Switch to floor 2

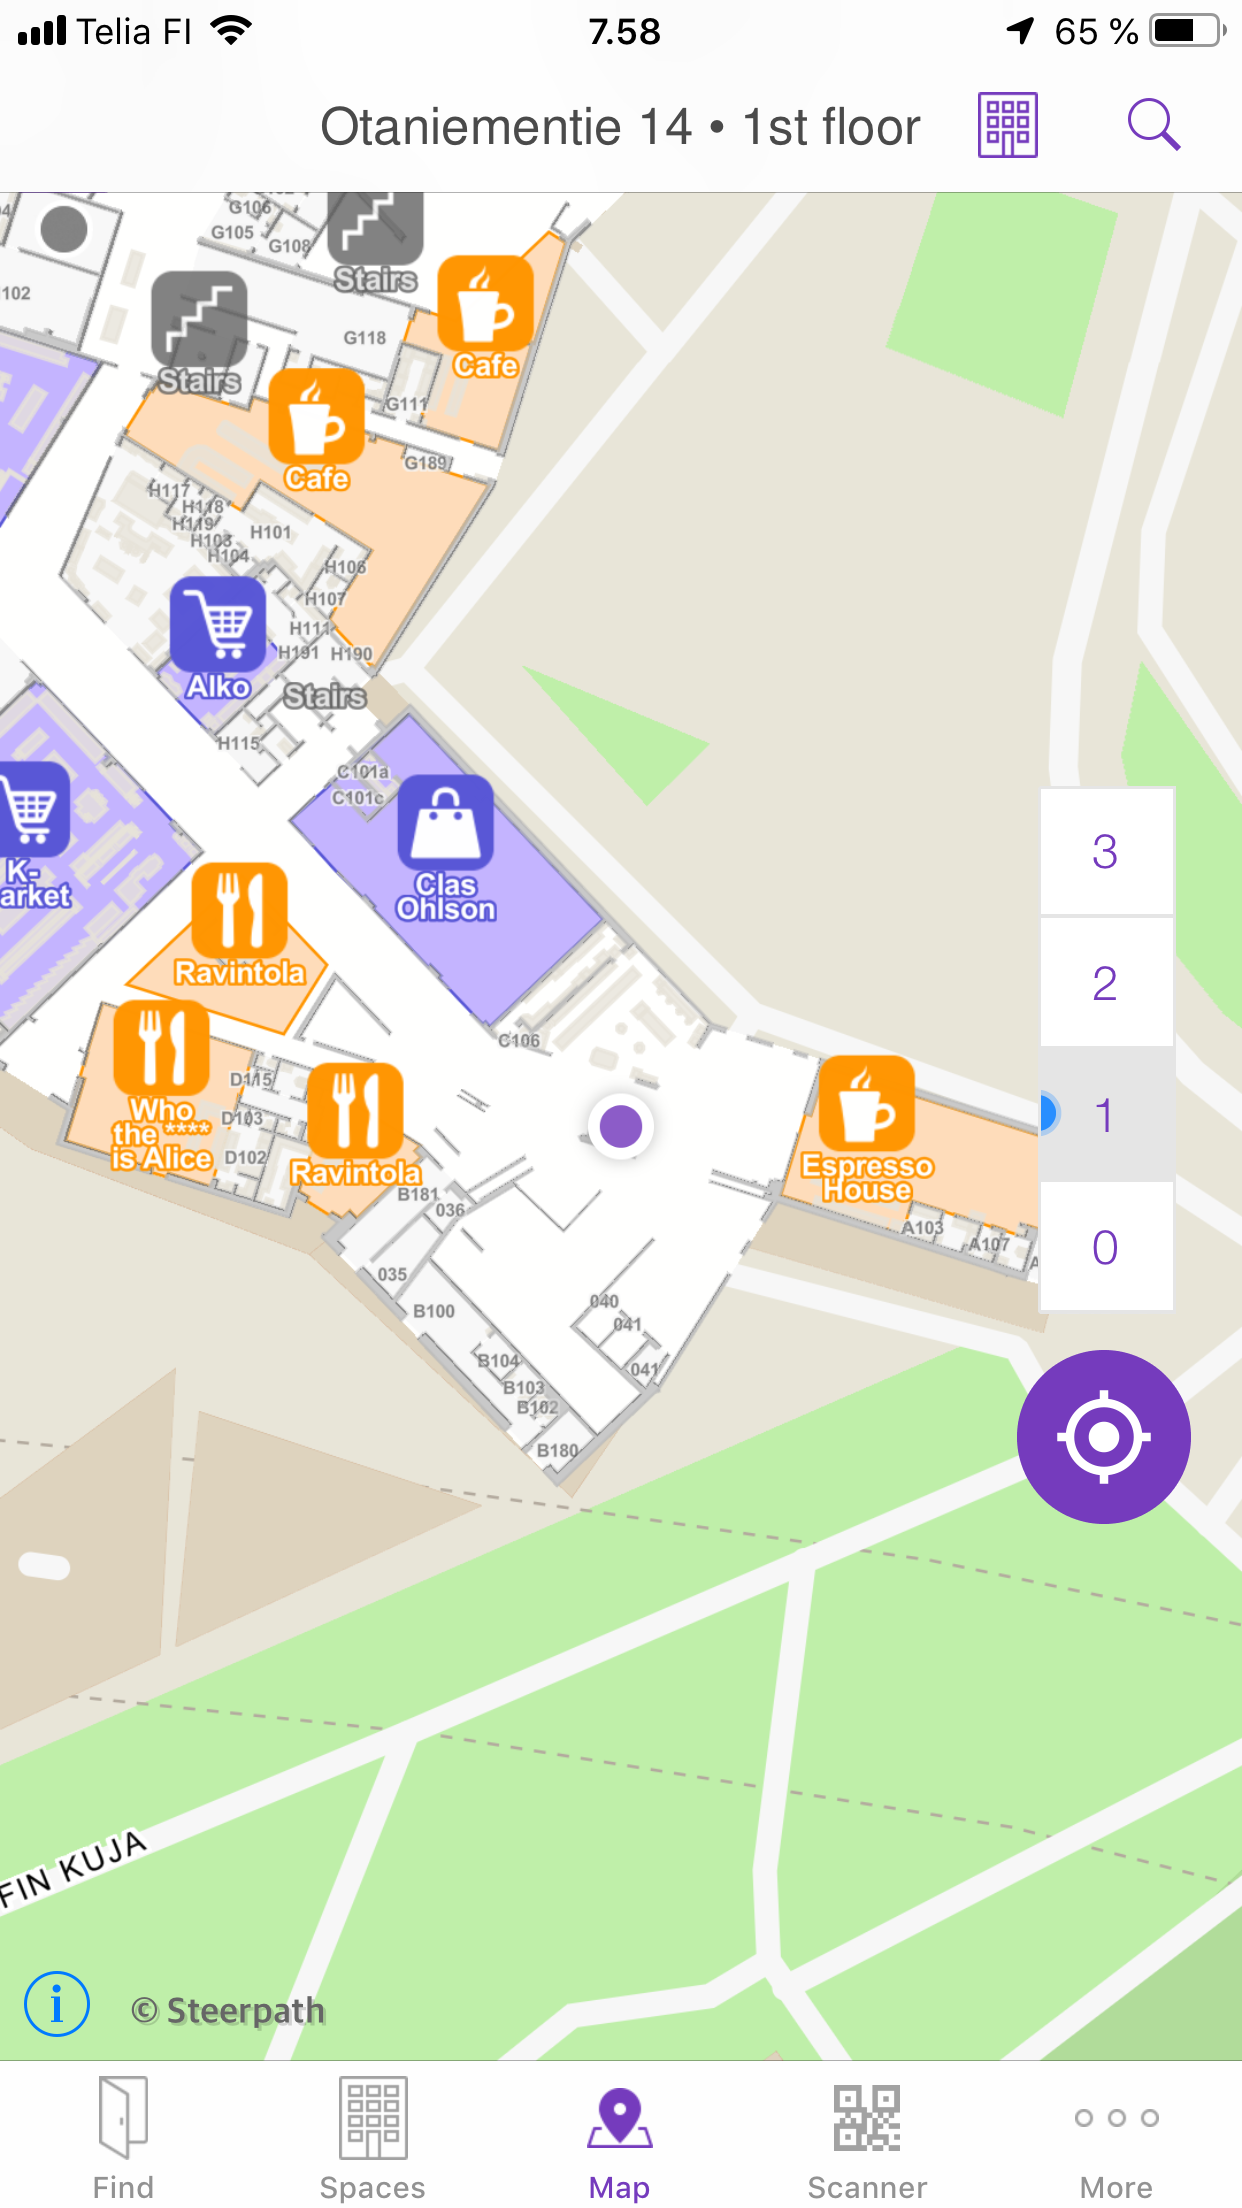coord(1106,983)
